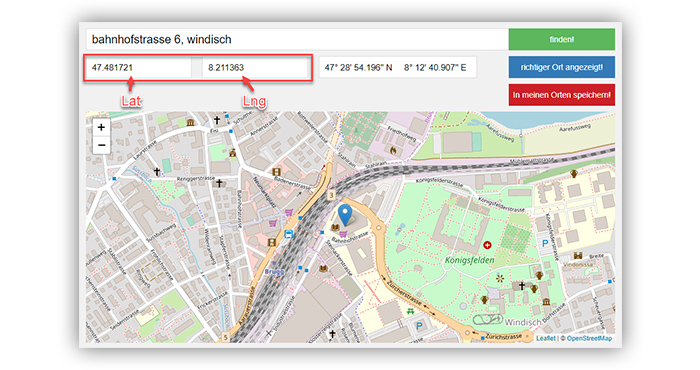Select route shield number 3
700x370 pixels.
click(331, 195)
